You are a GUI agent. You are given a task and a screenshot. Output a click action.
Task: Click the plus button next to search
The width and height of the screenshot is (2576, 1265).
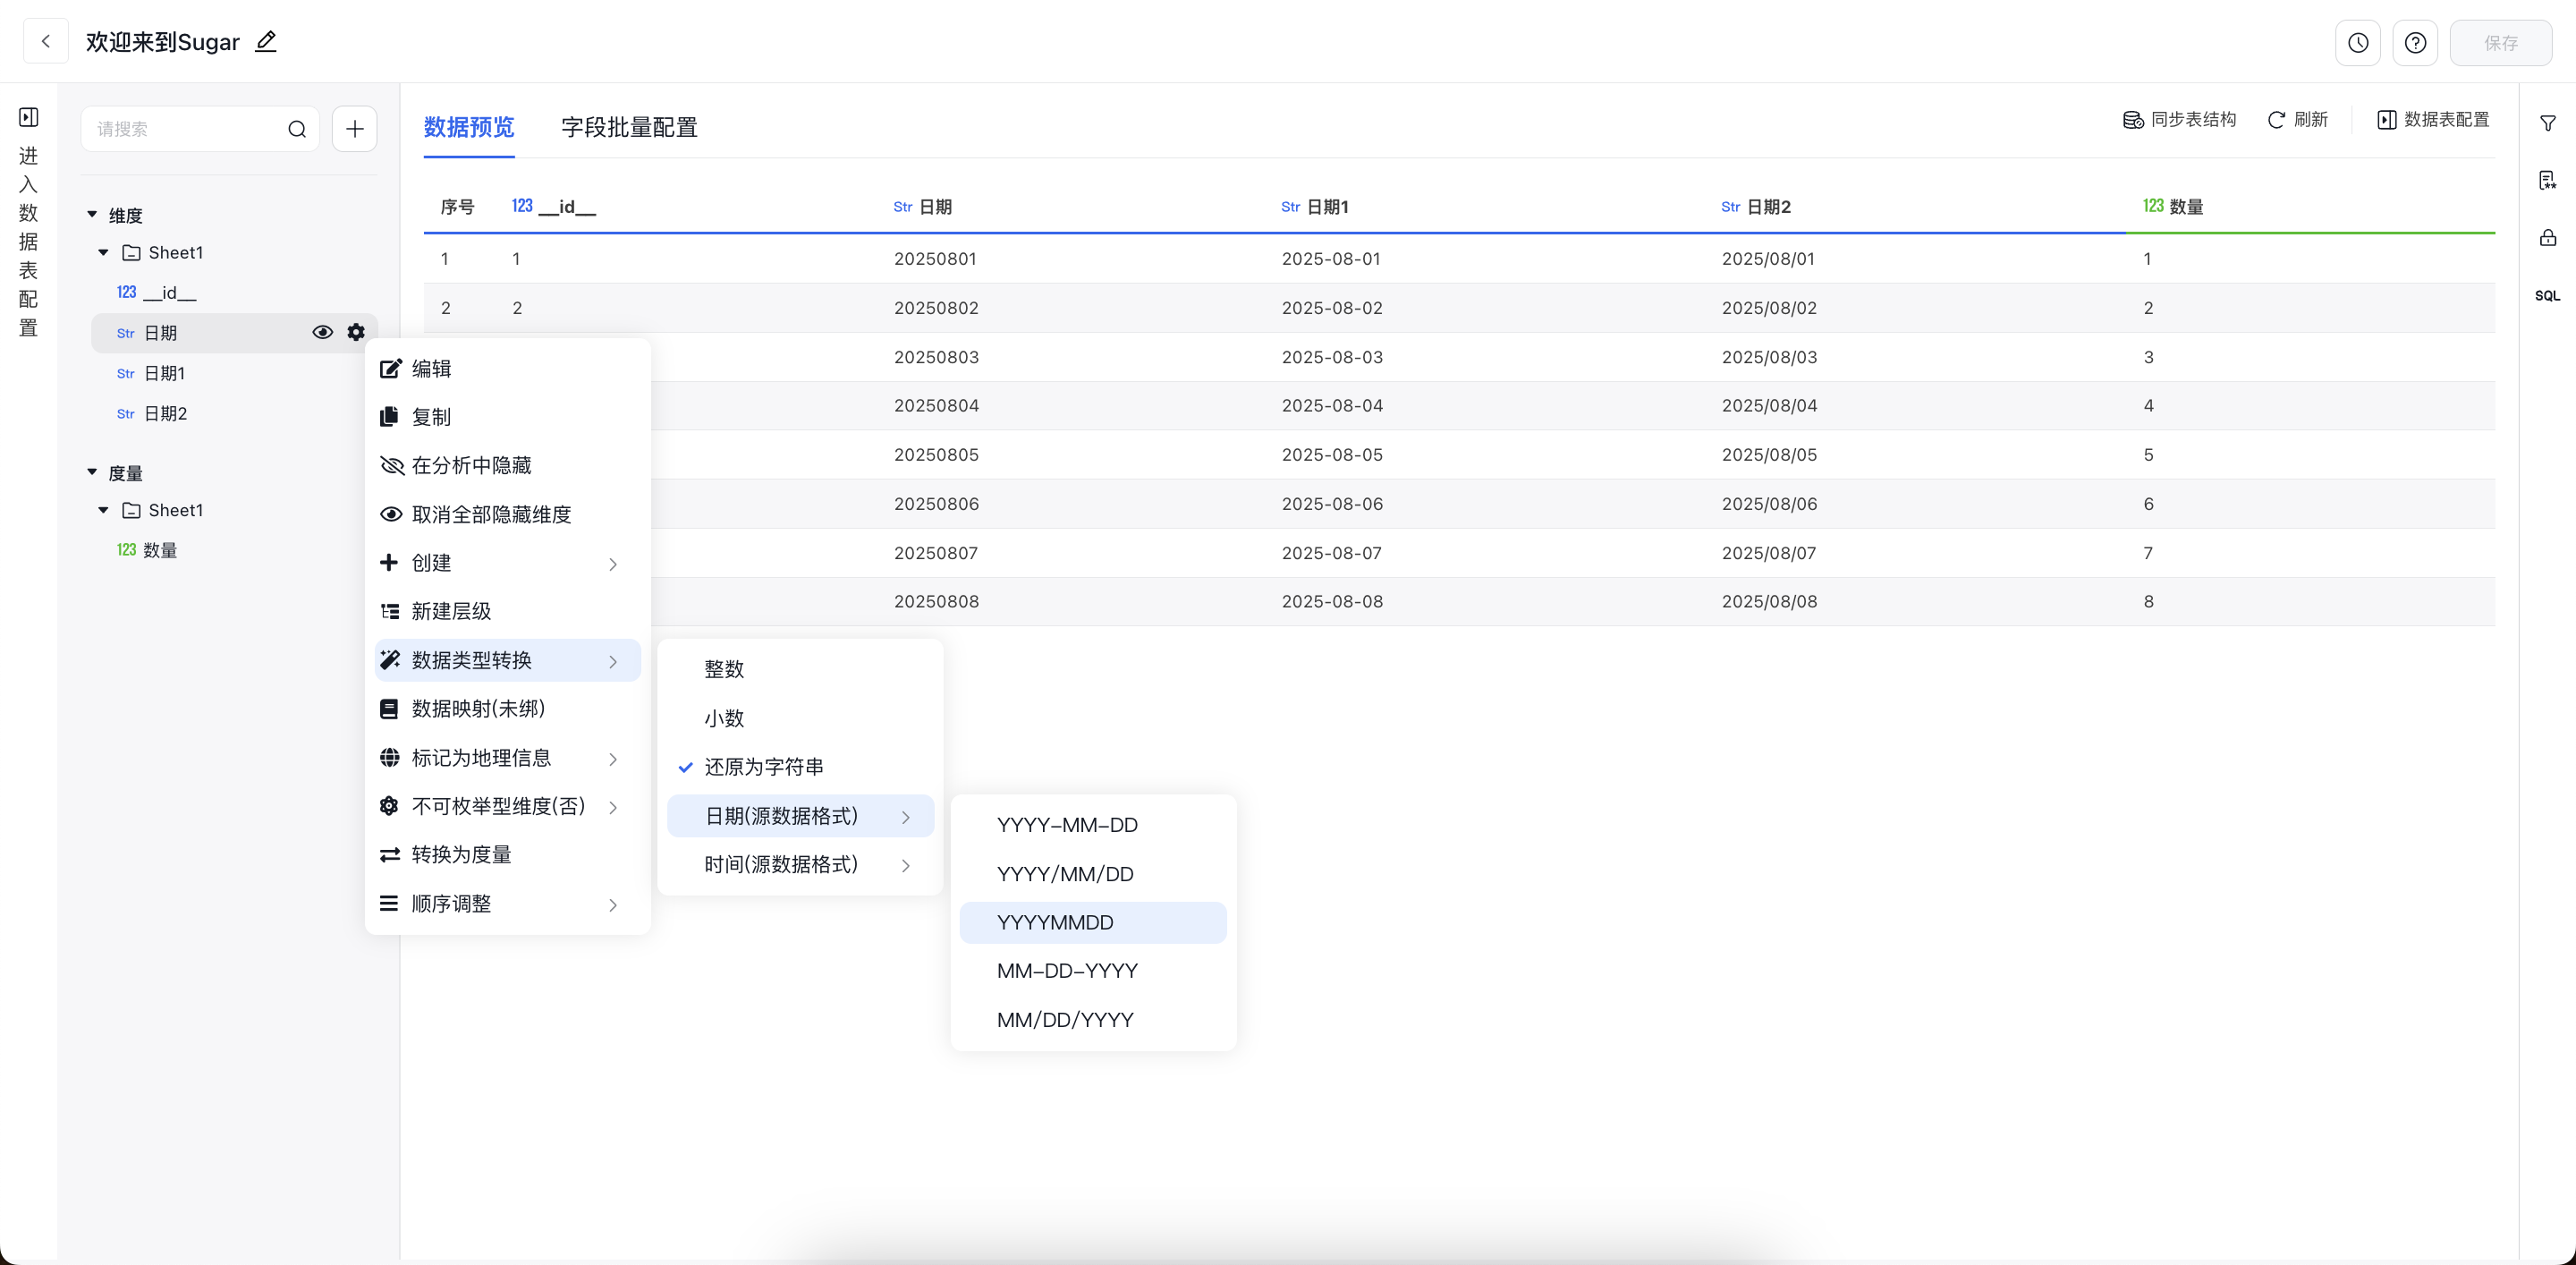coord(354,129)
